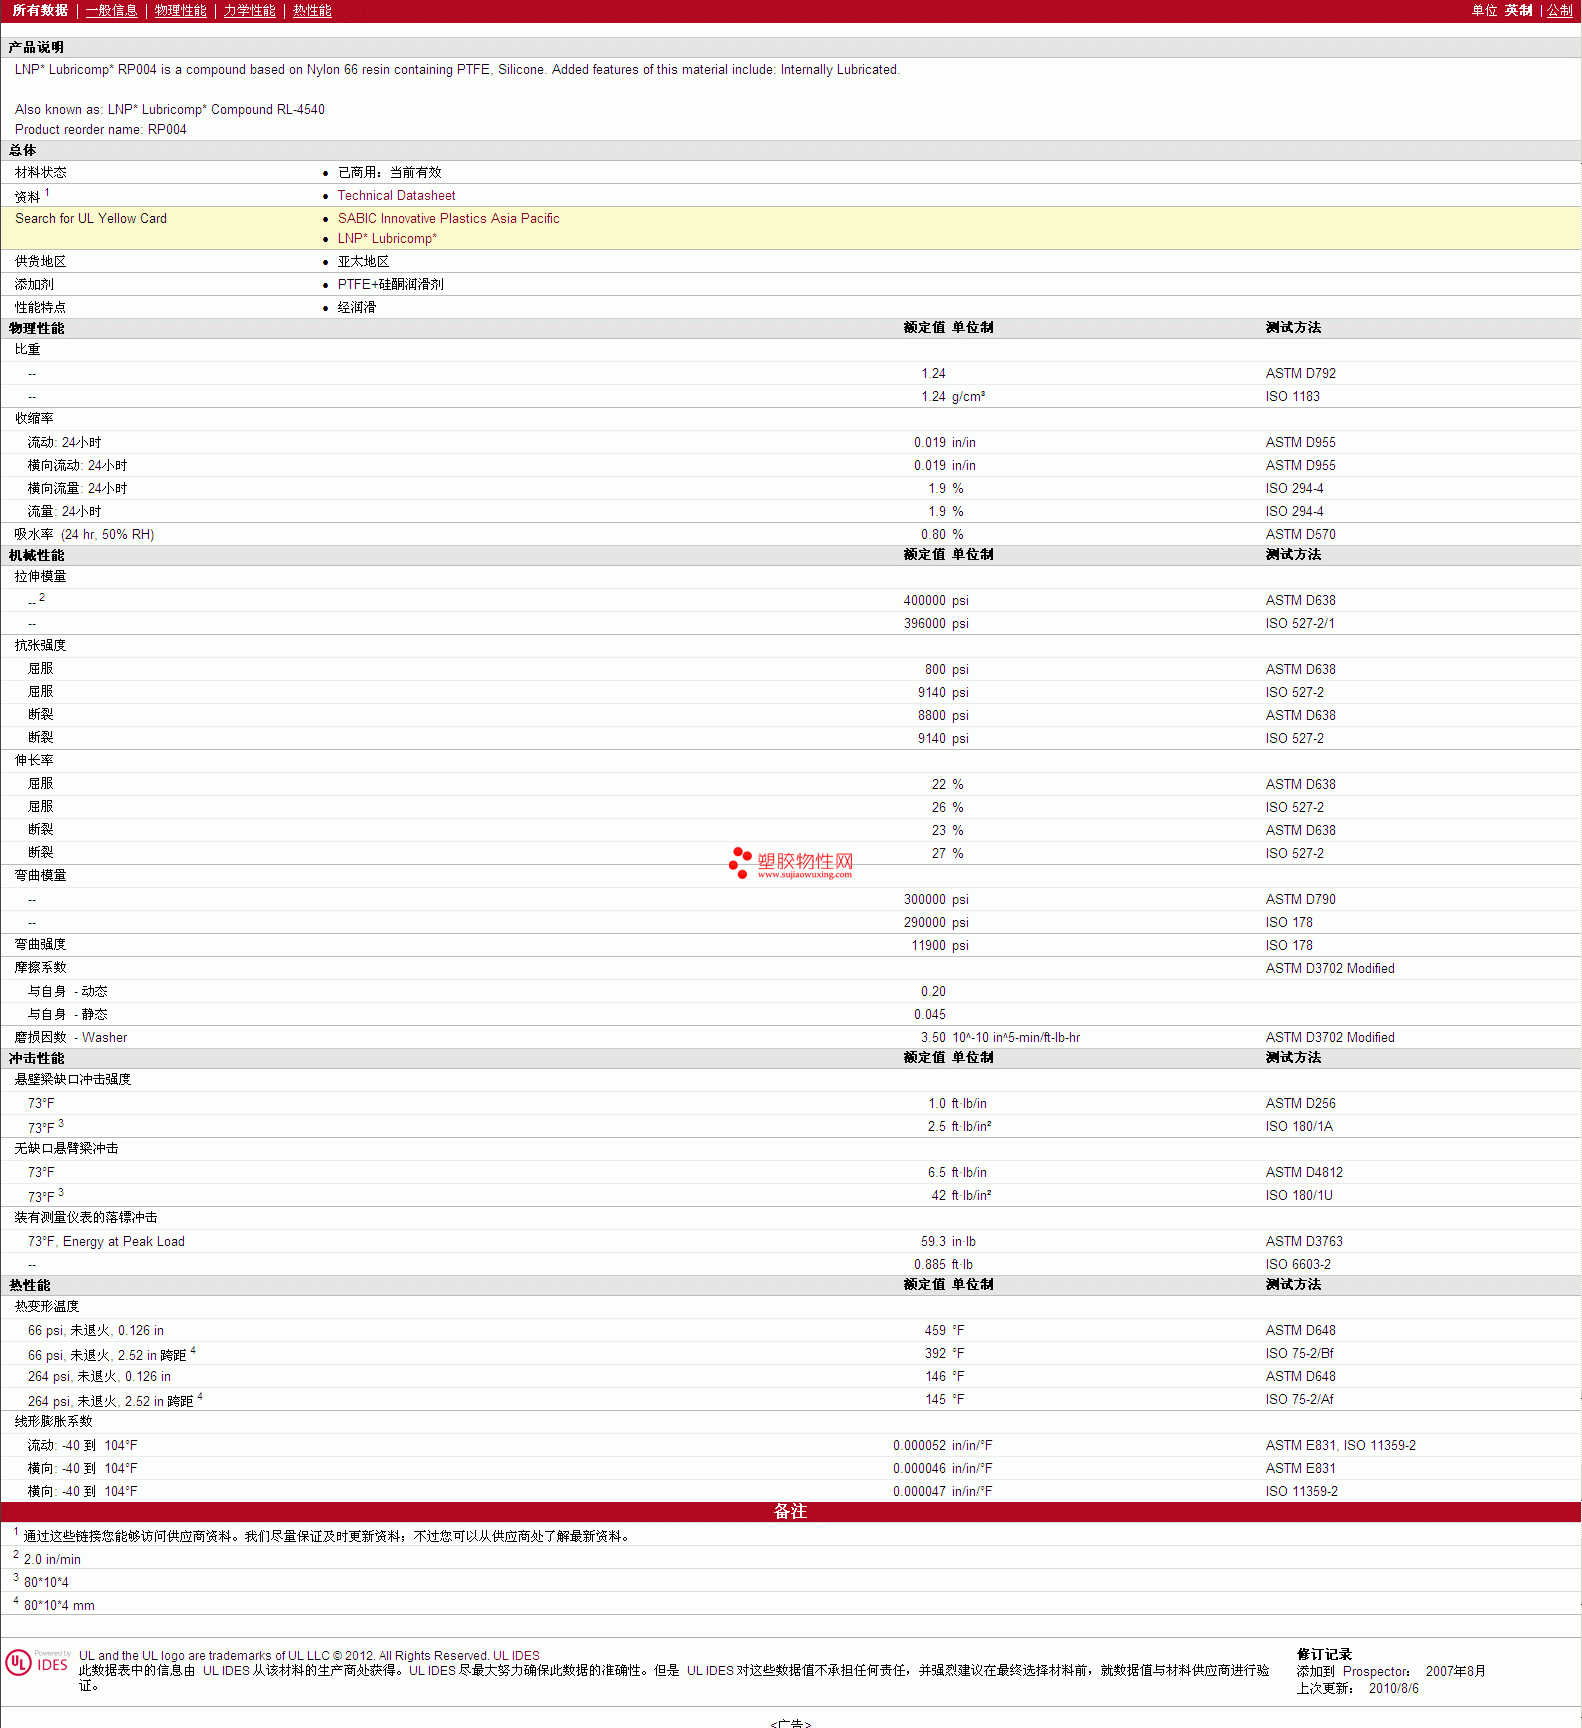
Task: Click the ISO 75-2/Af test method
Action: pos(1299,1400)
